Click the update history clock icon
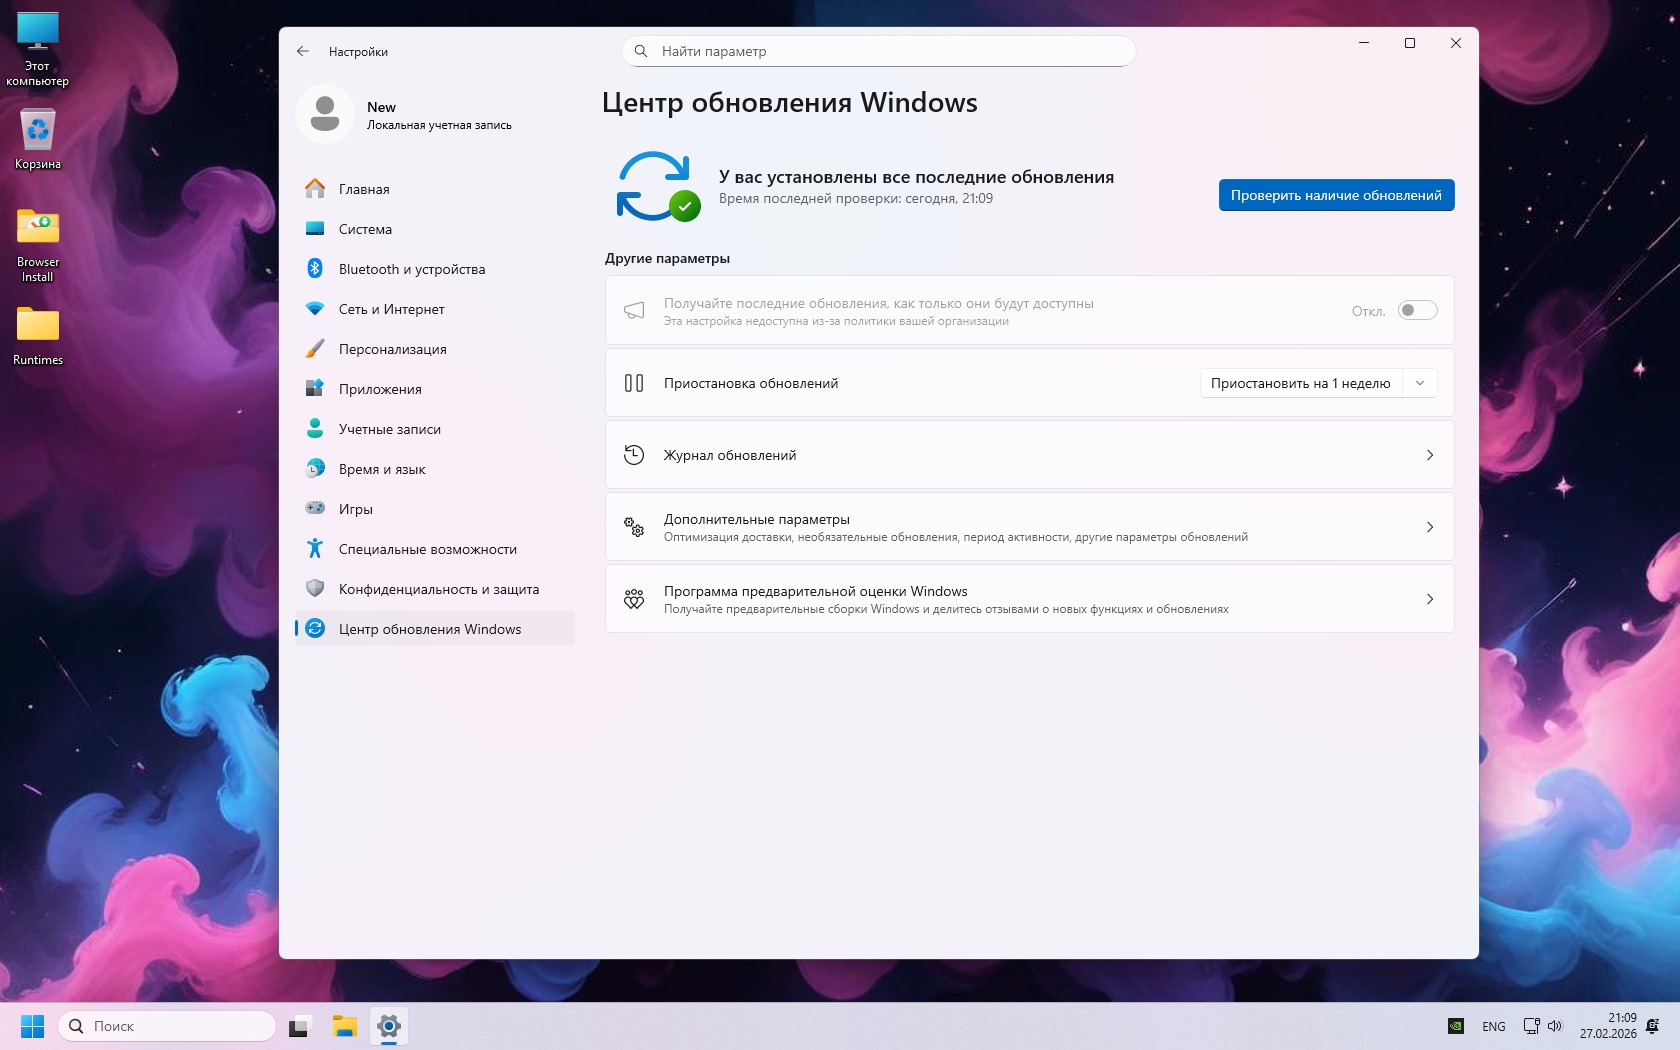Screen dimensions: 1680x1050 (634, 455)
